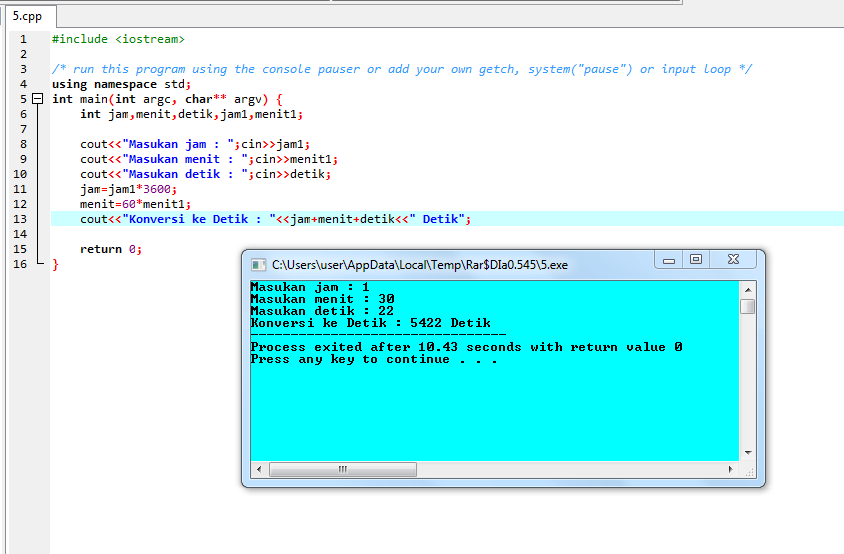The width and height of the screenshot is (844, 554).
Task: Click console output 'Masukan menit : 30'
Action: click(322, 299)
